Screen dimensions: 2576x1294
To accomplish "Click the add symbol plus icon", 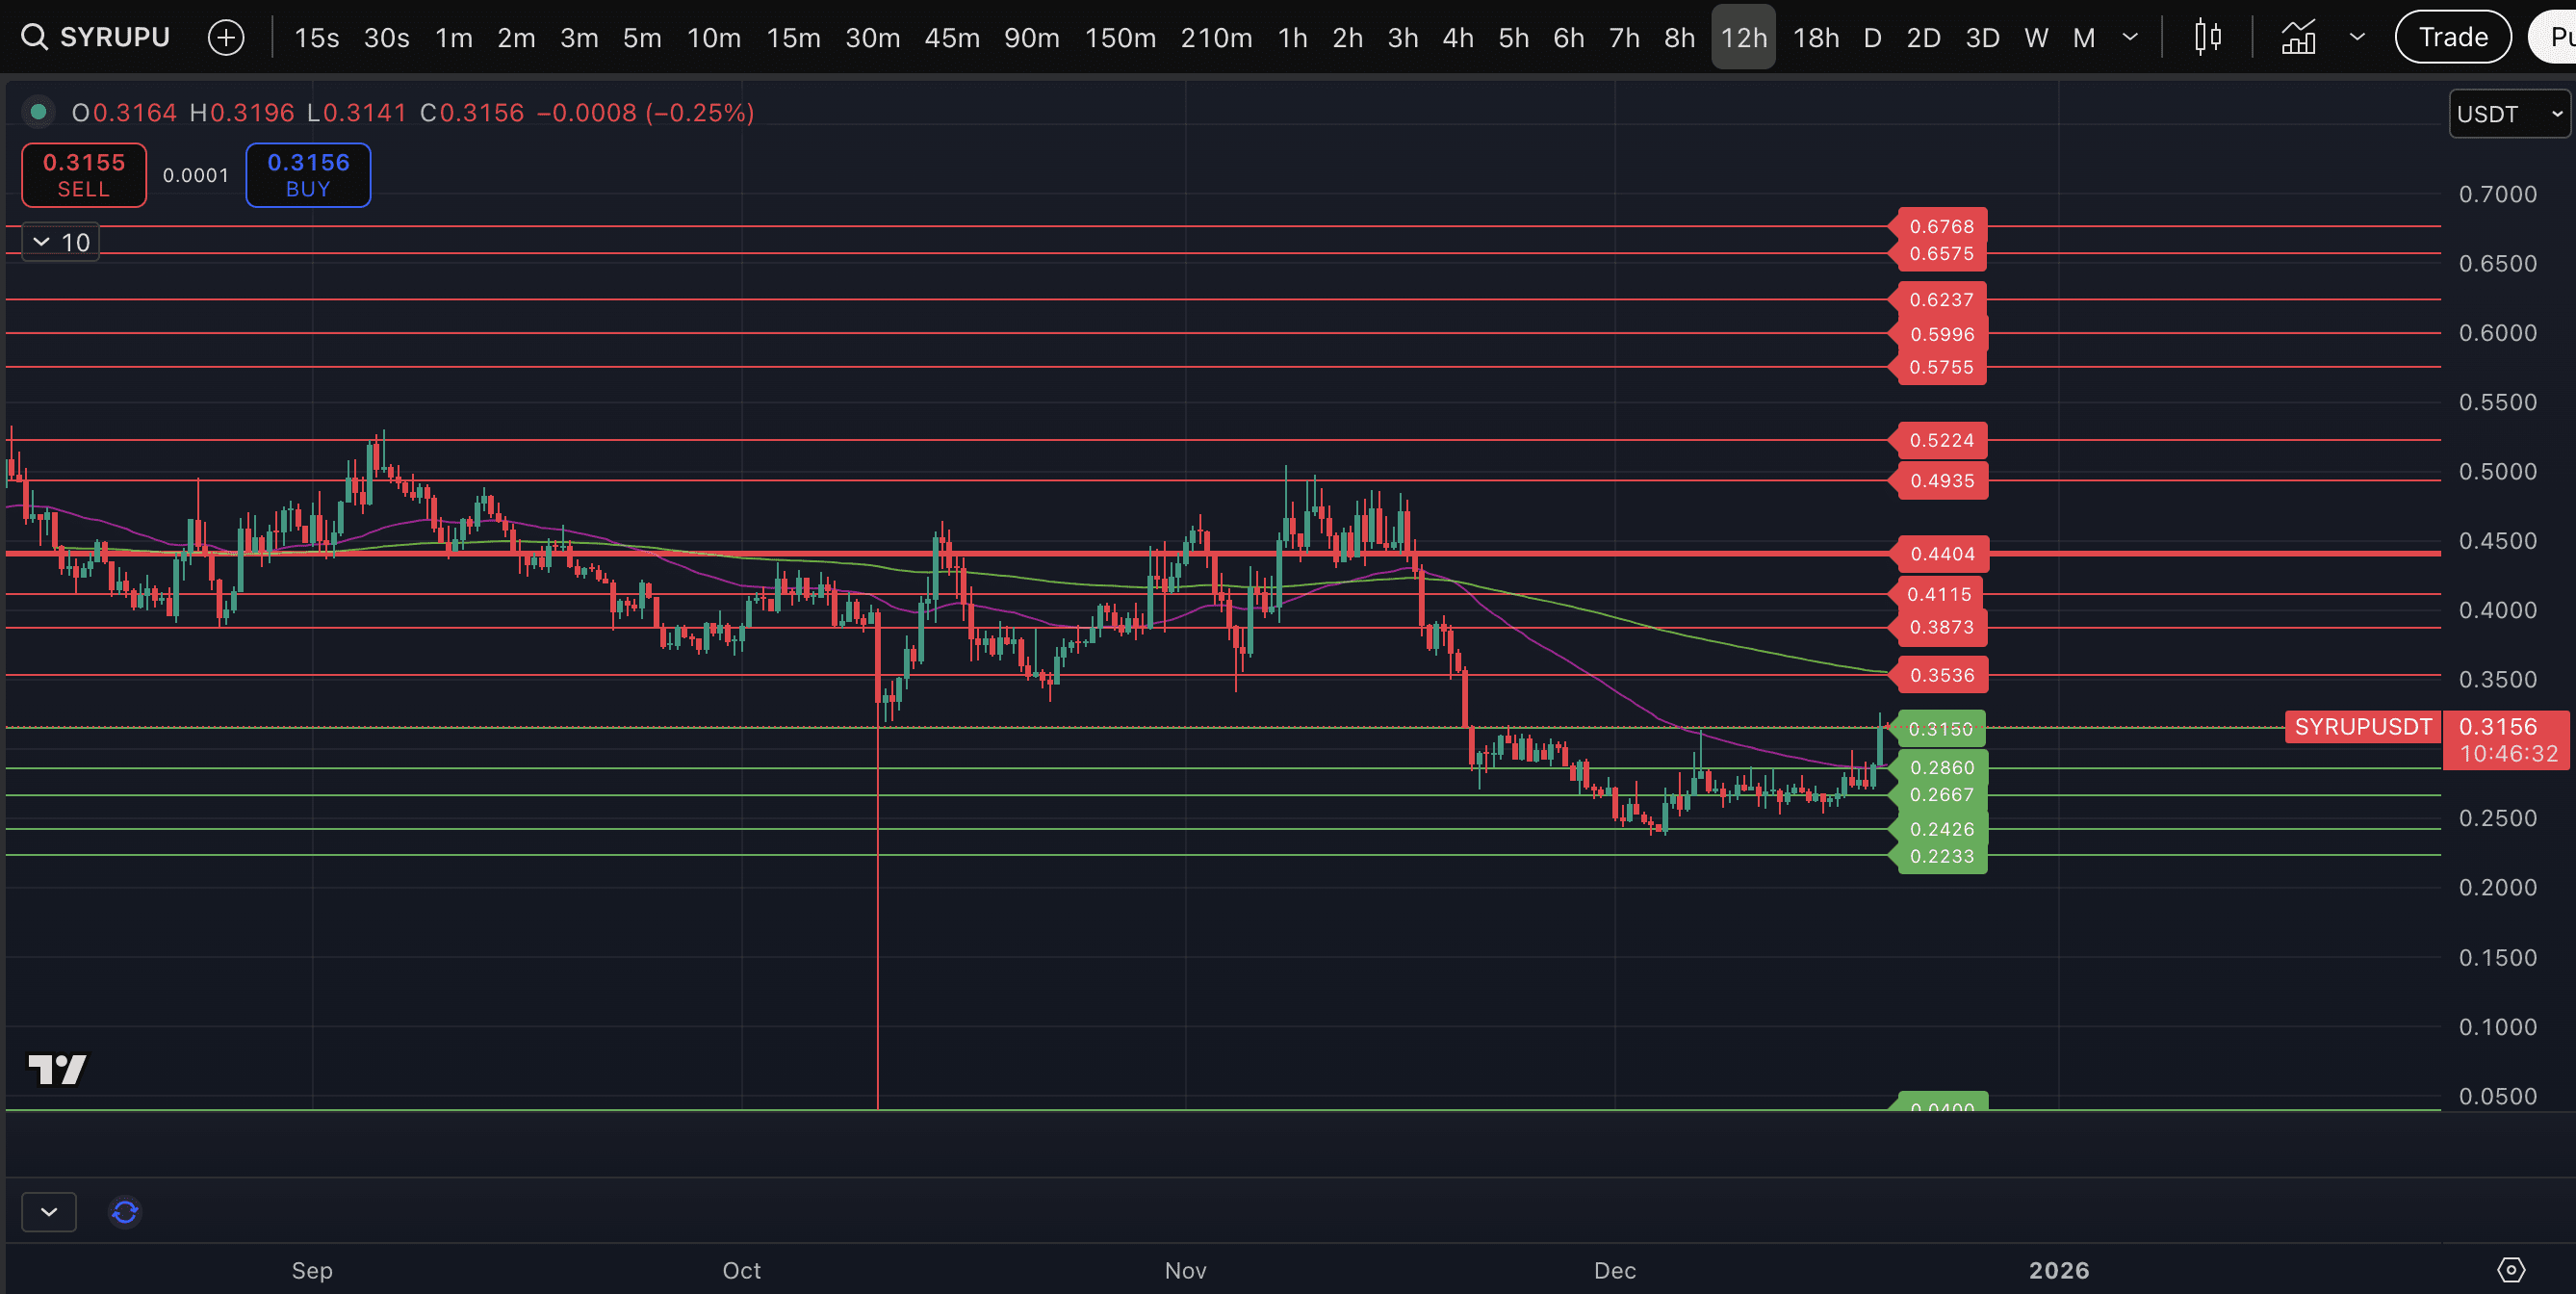I will pyautogui.click(x=226, y=38).
